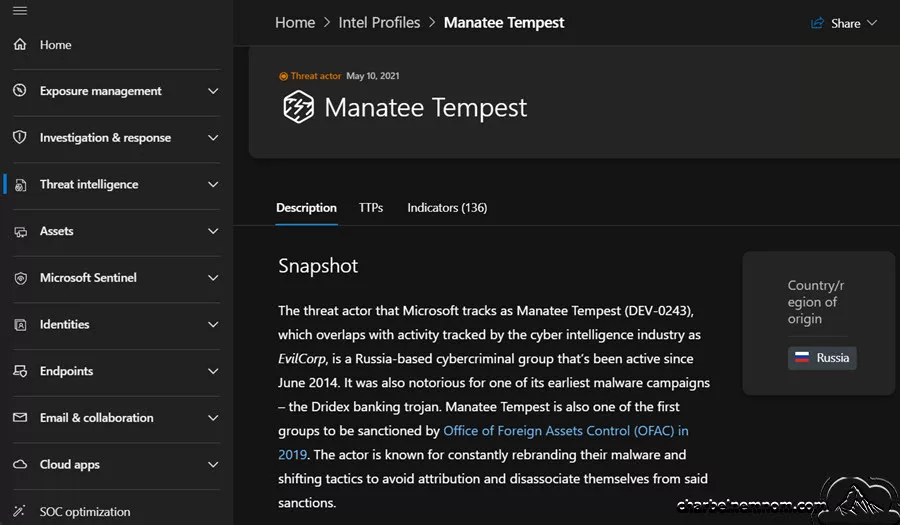
Task: Expand the Cloud apps chevron
Action: point(213,464)
